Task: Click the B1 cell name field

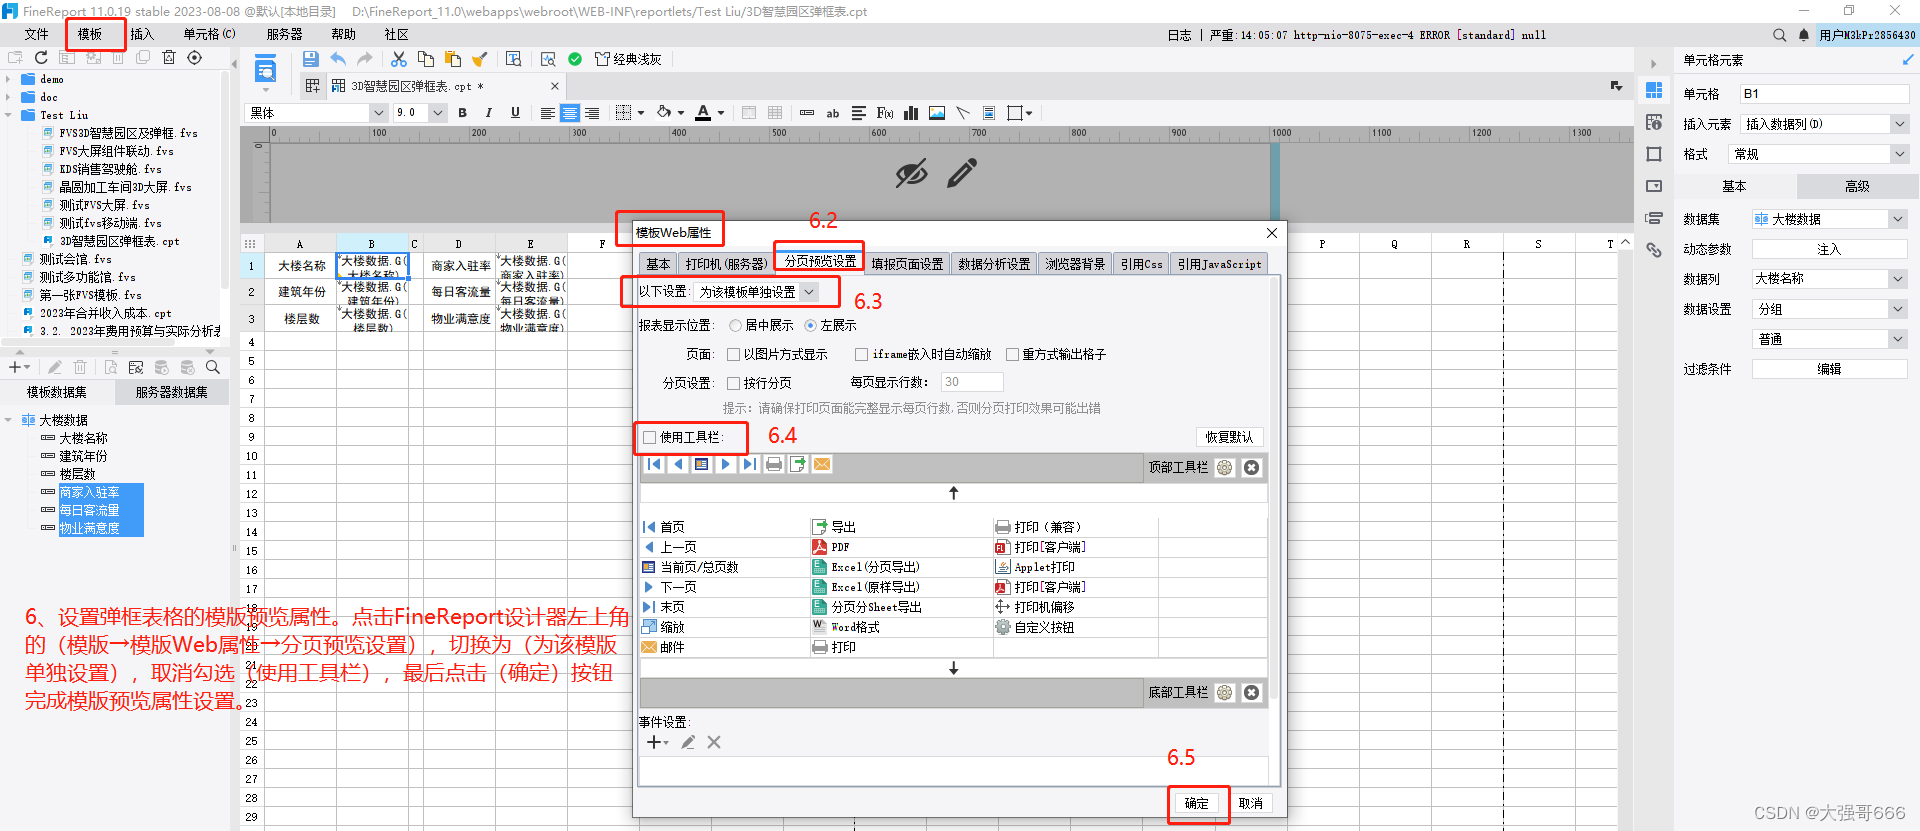Action: tap(1824, 94)
